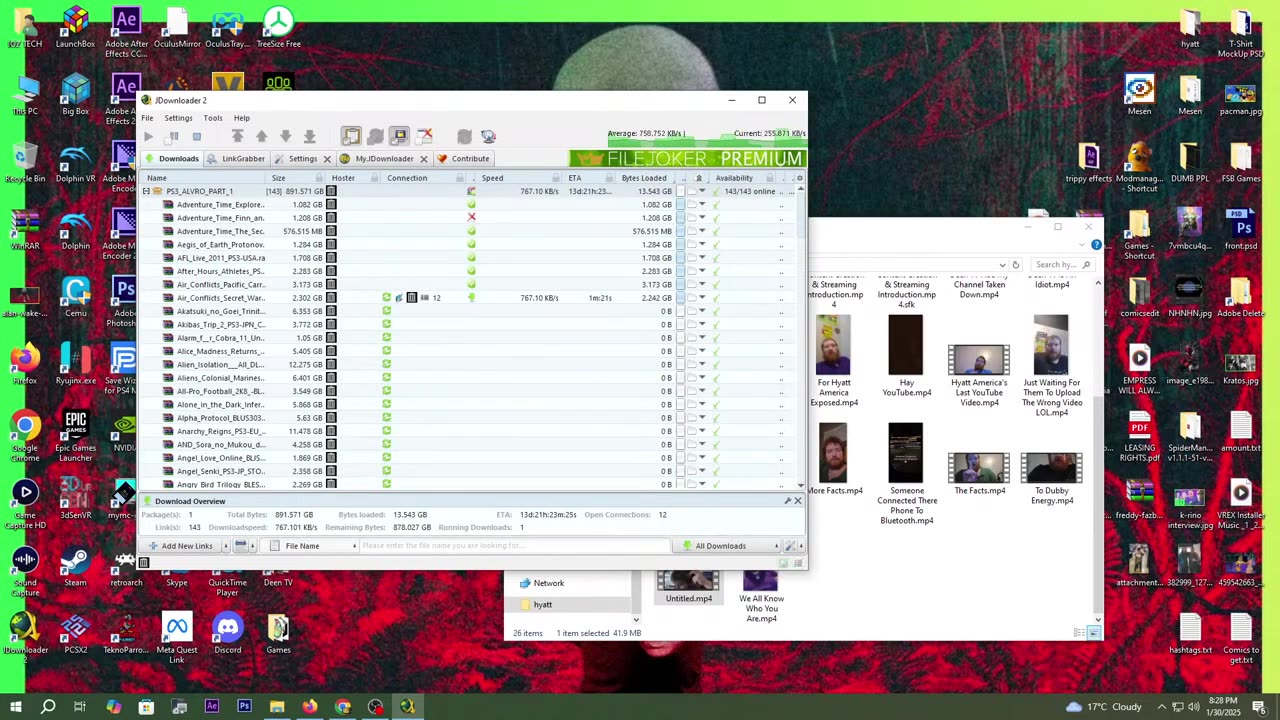Open the Settings menu in JDownloader

click(178, 118)
